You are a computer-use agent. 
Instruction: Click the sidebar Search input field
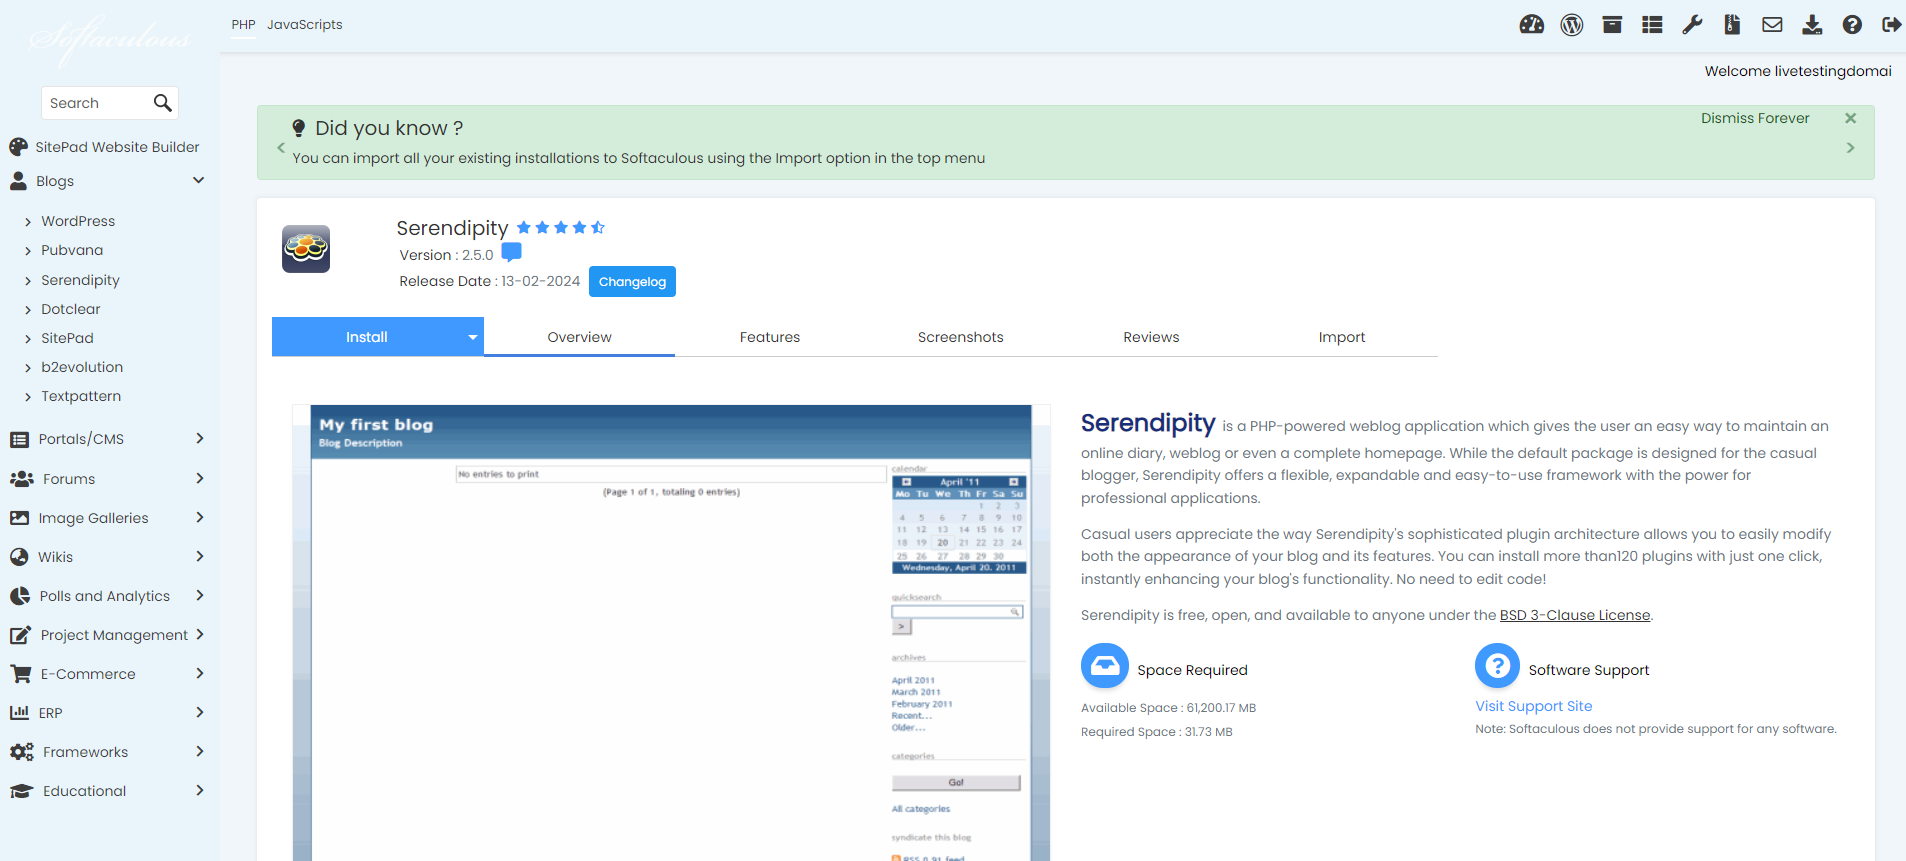click(x=97, y=103)
